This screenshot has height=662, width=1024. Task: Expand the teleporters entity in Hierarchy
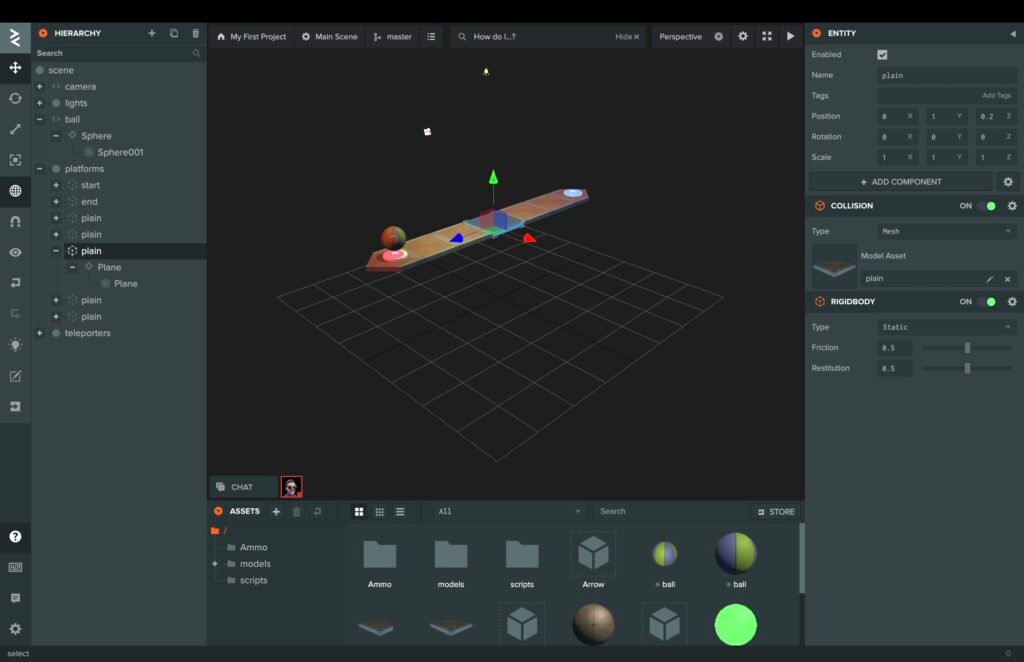point(40,333)
